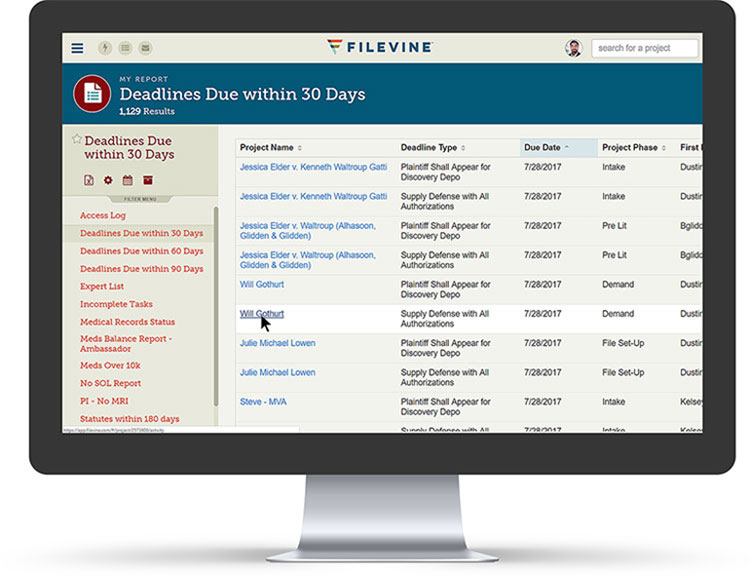The height and width of the screenshot is (577, 750).
Task: Open the Access Log report
Action: 103,215
